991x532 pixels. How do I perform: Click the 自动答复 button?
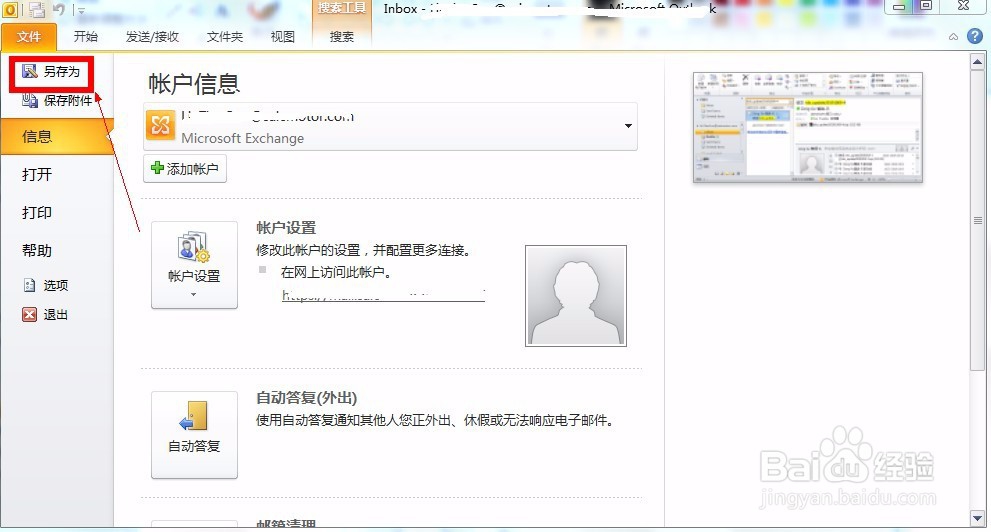coord(194,435)
